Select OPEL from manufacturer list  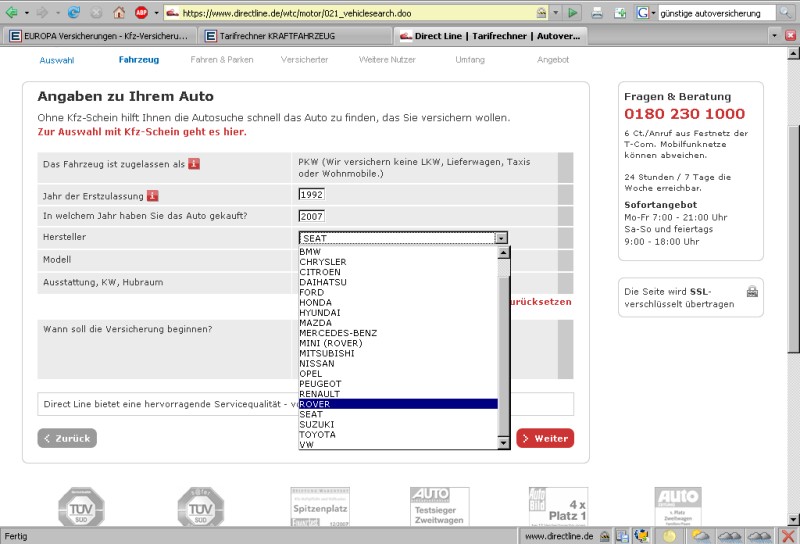398,374
